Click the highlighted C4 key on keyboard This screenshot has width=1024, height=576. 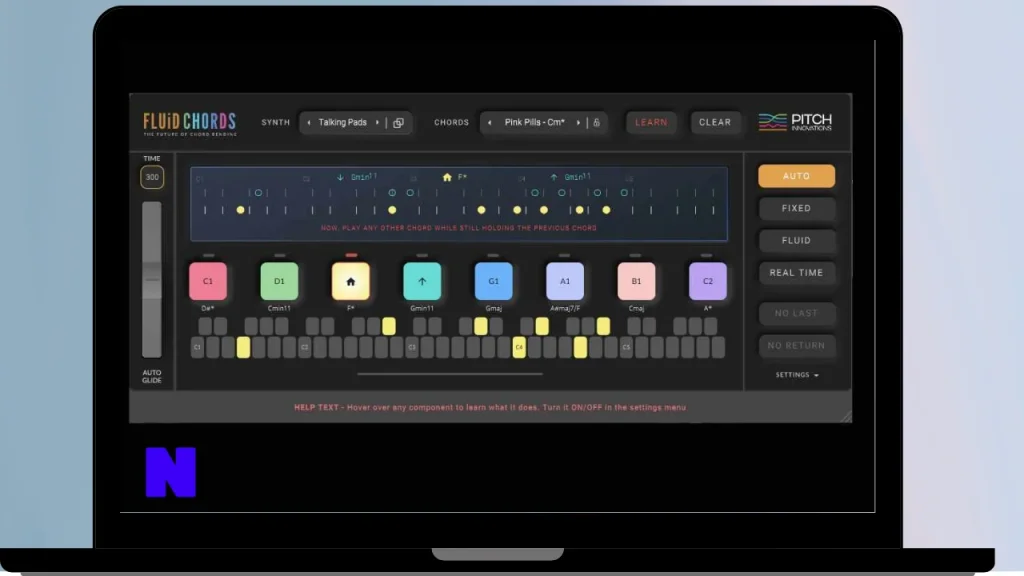click(519, 347)
